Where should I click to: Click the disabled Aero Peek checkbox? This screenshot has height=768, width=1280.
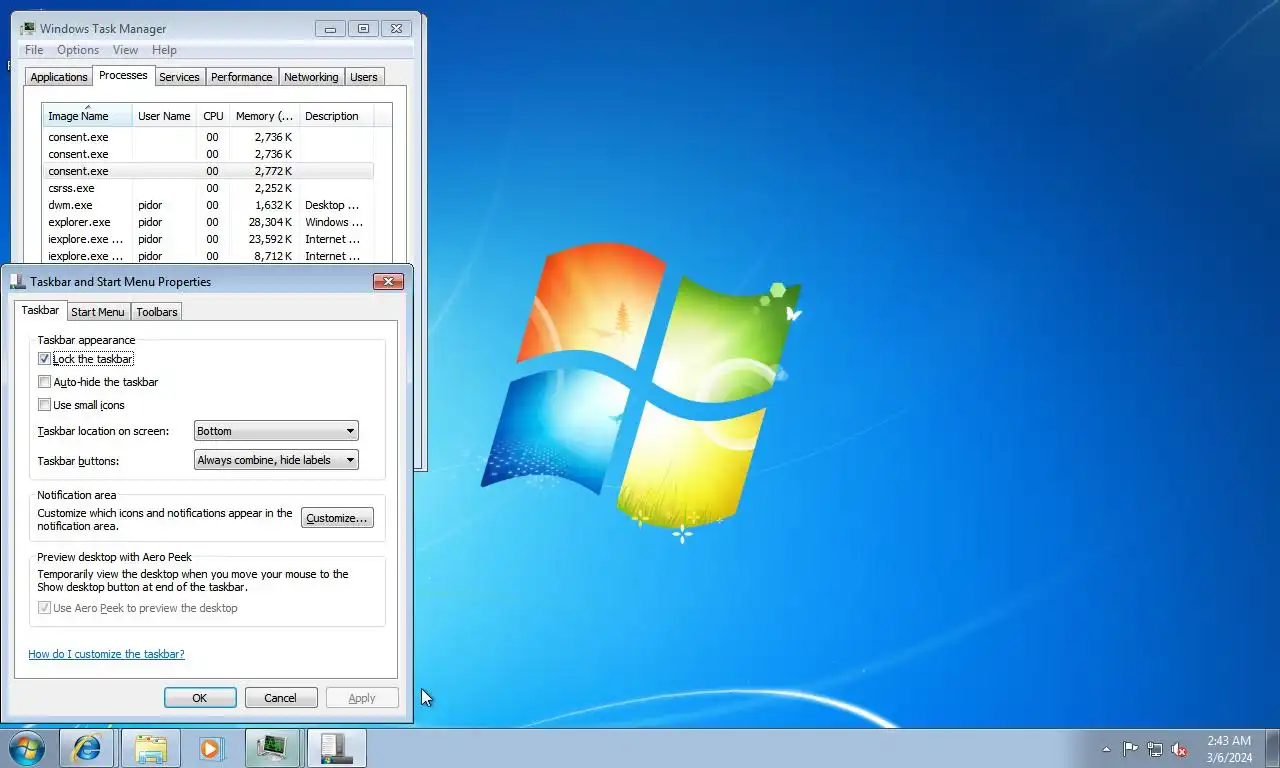tap(44, 607)
